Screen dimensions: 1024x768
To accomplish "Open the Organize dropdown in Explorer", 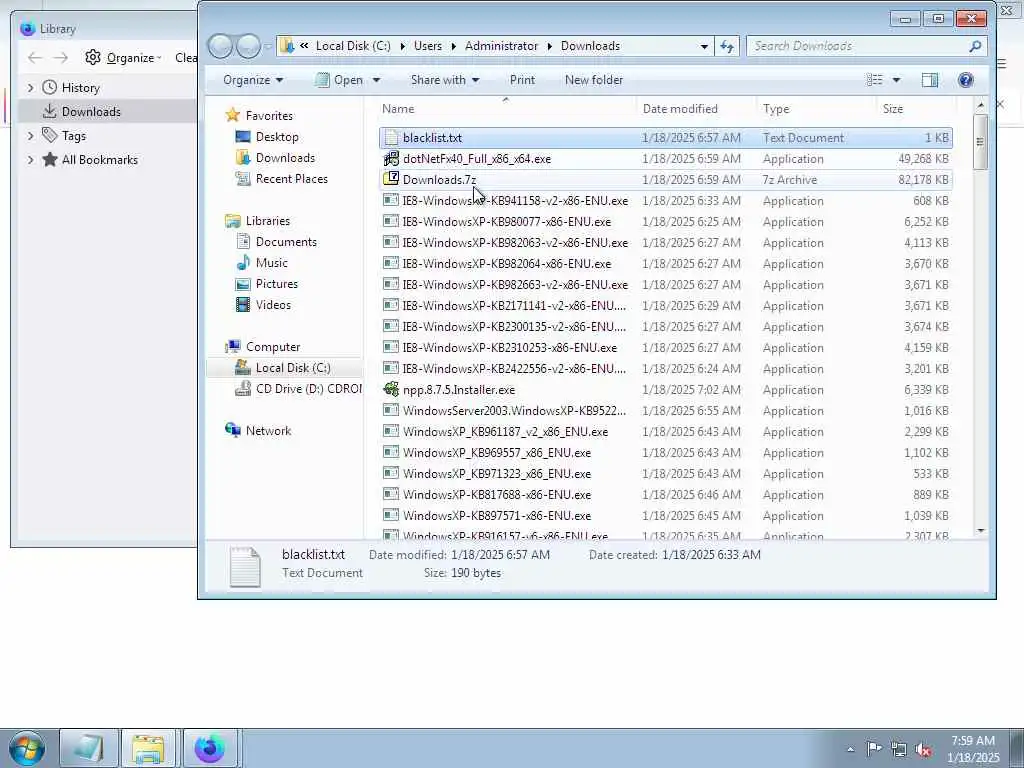I will coord(253,80).
